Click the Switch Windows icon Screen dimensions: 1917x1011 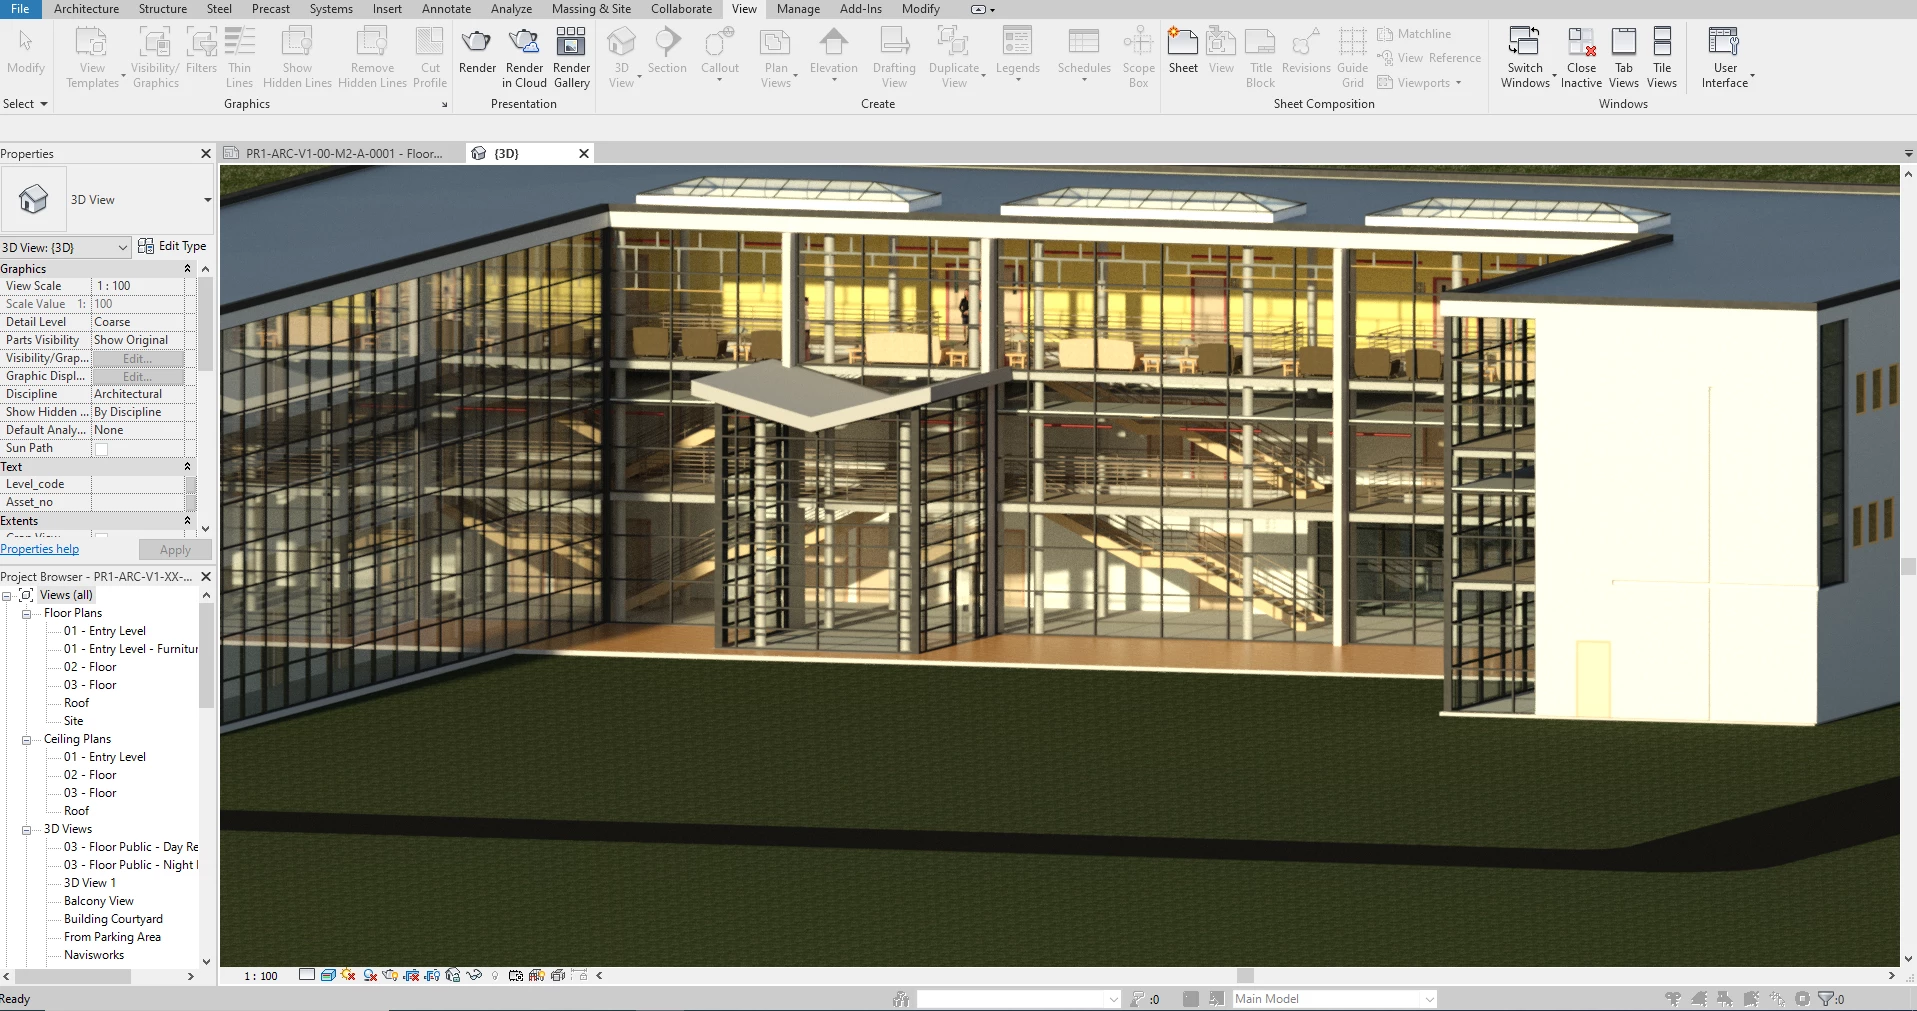1524,43
